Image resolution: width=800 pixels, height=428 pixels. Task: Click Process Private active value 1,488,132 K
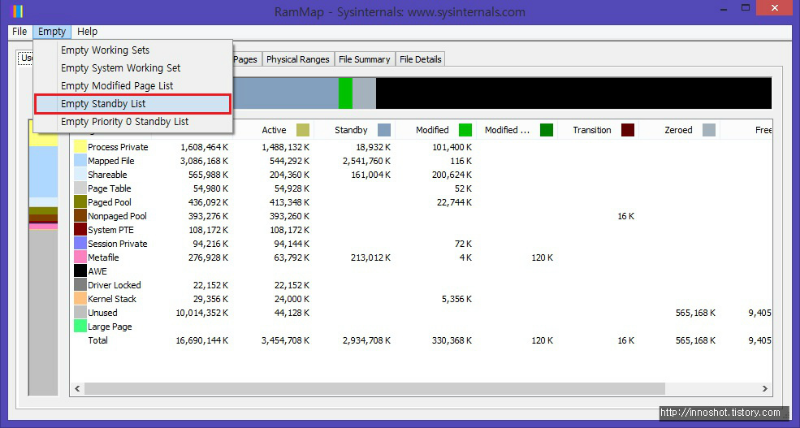[285, 147]
